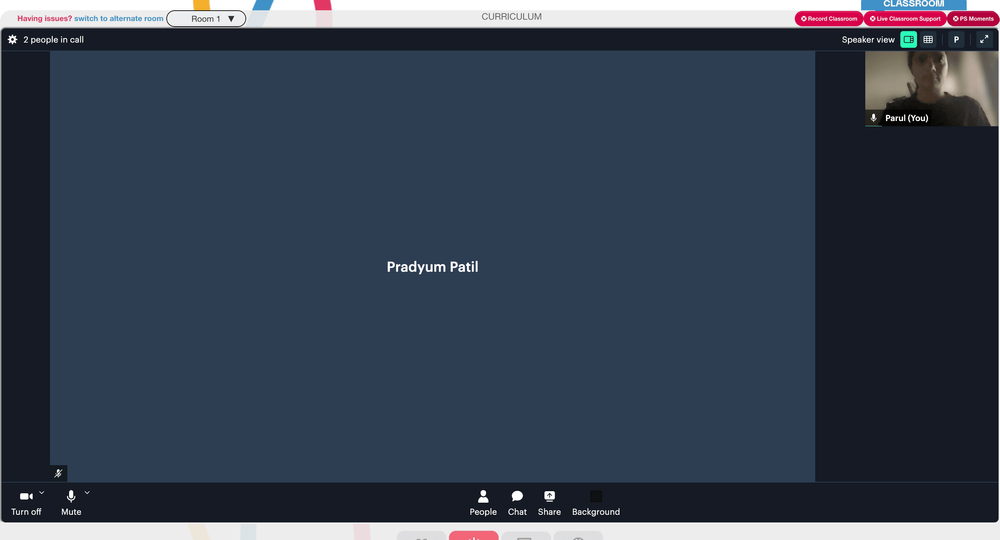
Task: Click the 2 people in call text
Action: coord(54,40)
